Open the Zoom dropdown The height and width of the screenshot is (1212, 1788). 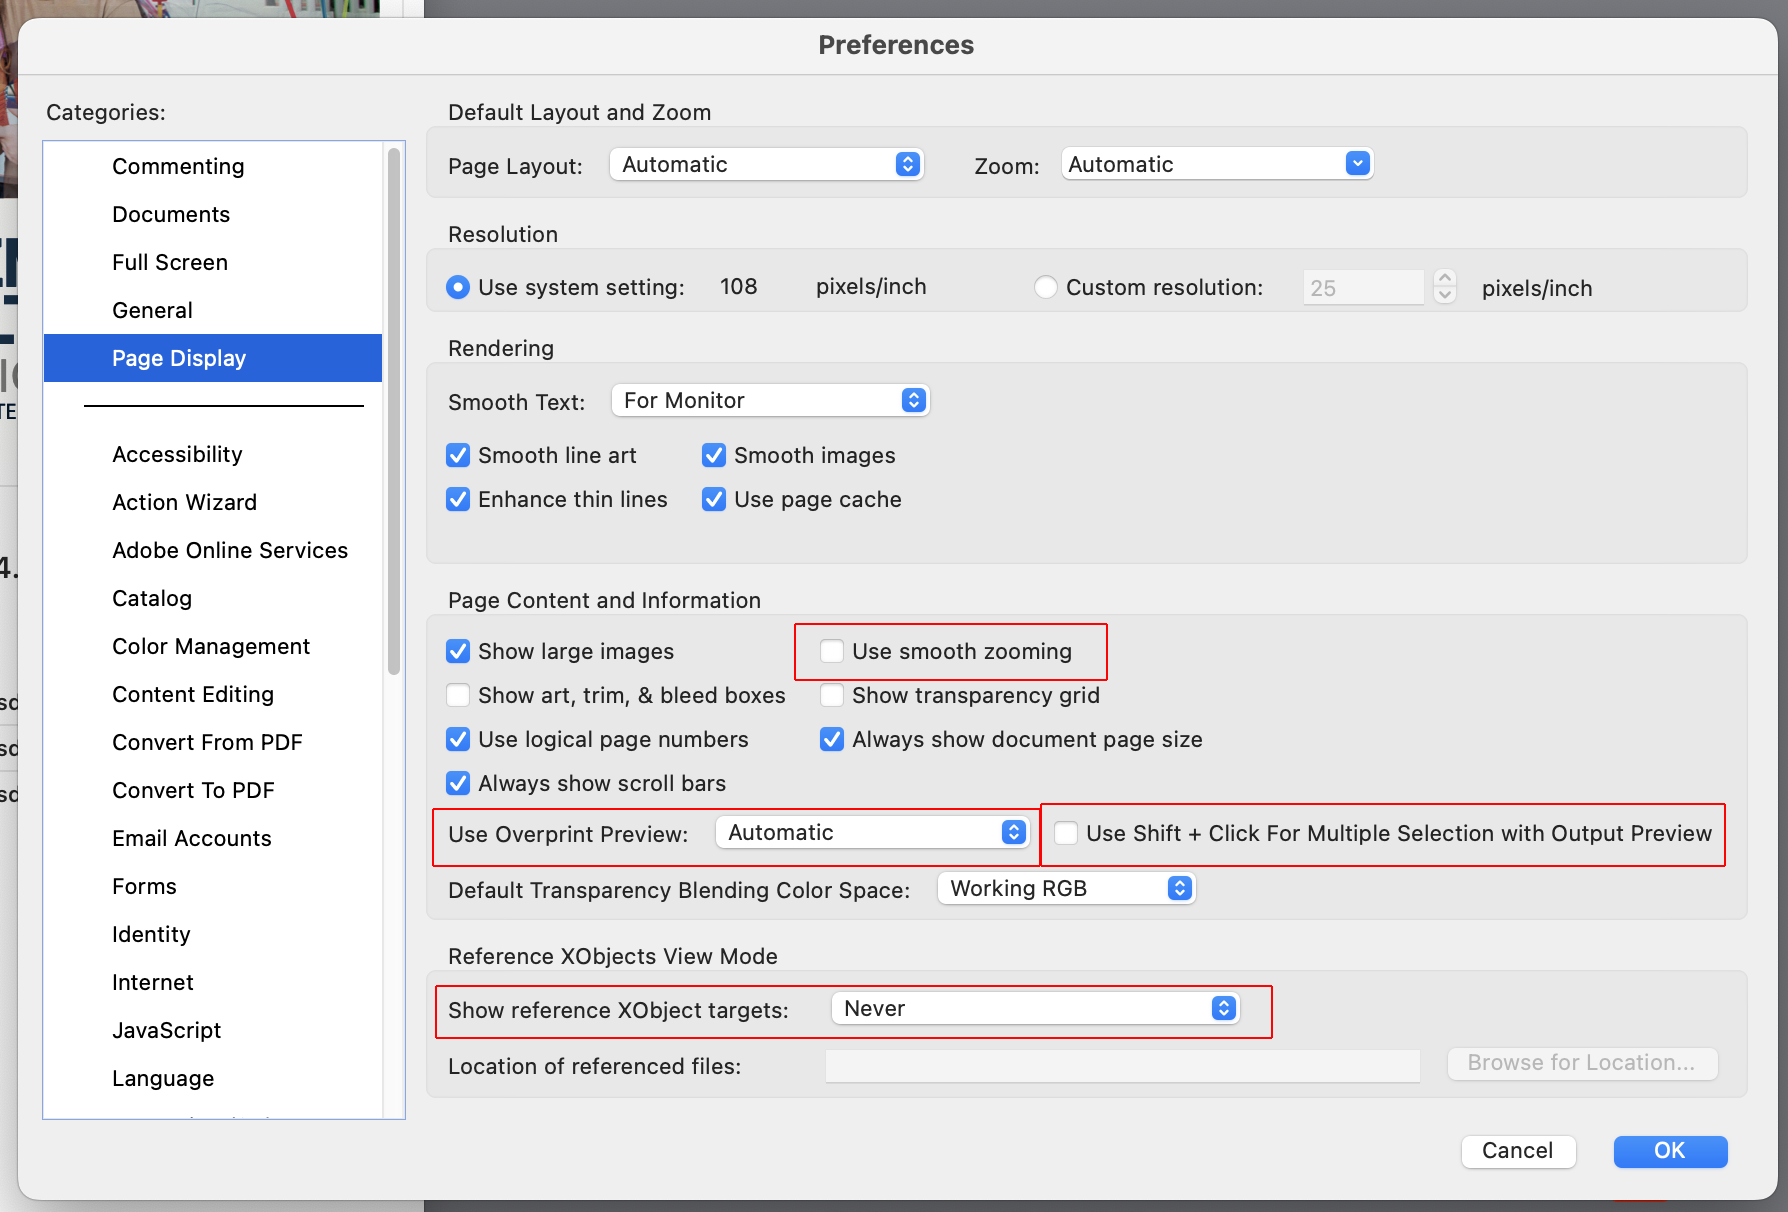coord(1216,163)
